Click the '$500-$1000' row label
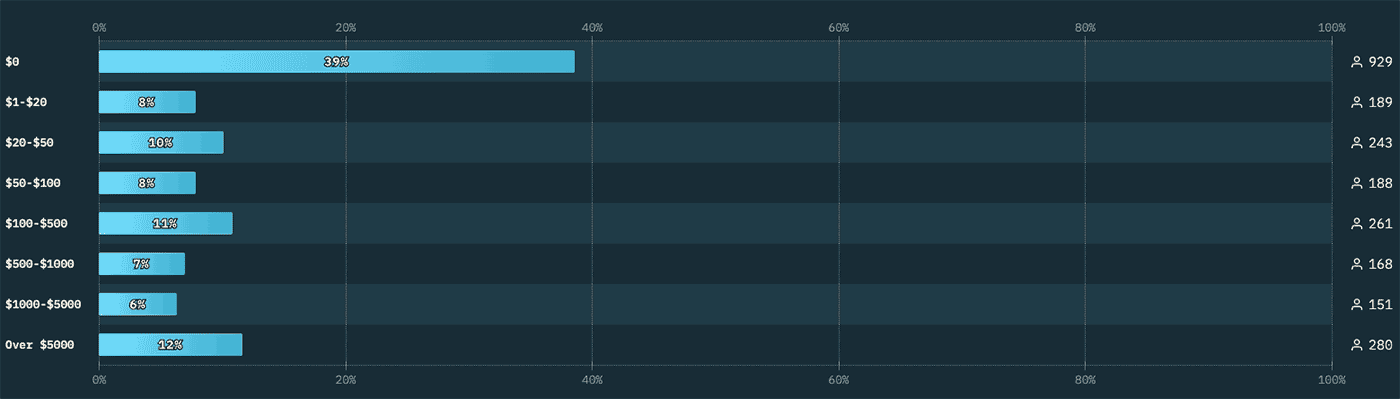Screen dimensions: 1400x399 point(40,264)
